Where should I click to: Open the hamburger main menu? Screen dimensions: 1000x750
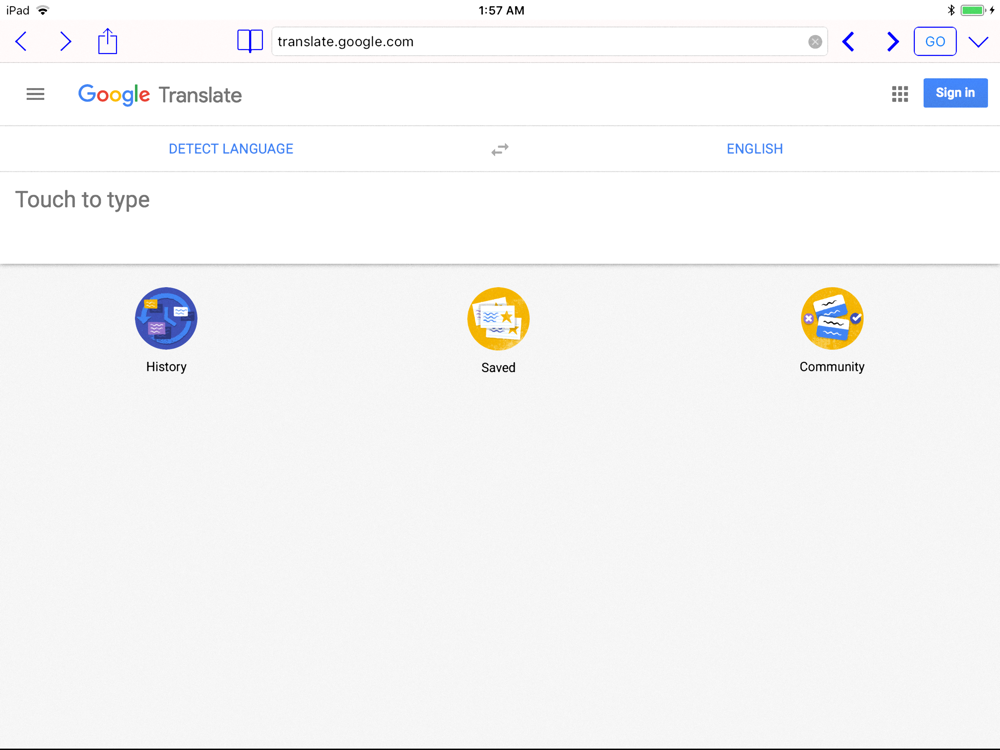click(35, 94)
